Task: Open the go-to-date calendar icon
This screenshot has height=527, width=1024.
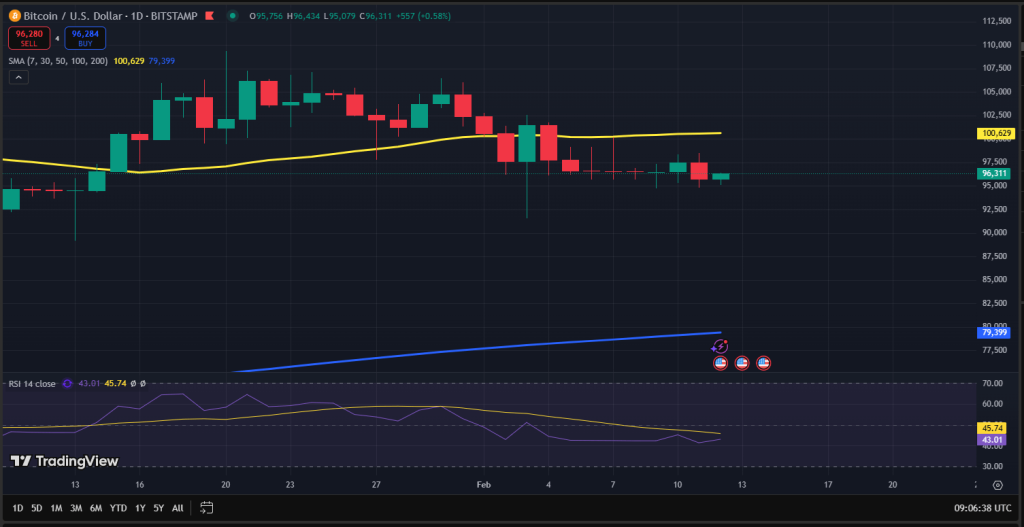Action: (x=206, y=507)
